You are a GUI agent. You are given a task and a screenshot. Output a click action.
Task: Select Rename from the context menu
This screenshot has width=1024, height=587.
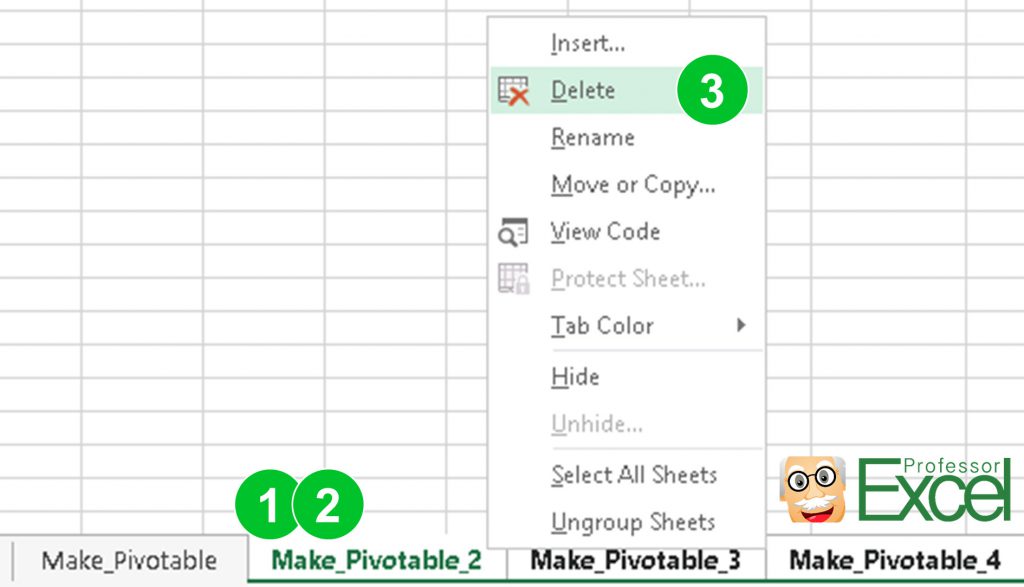[593, 137]
